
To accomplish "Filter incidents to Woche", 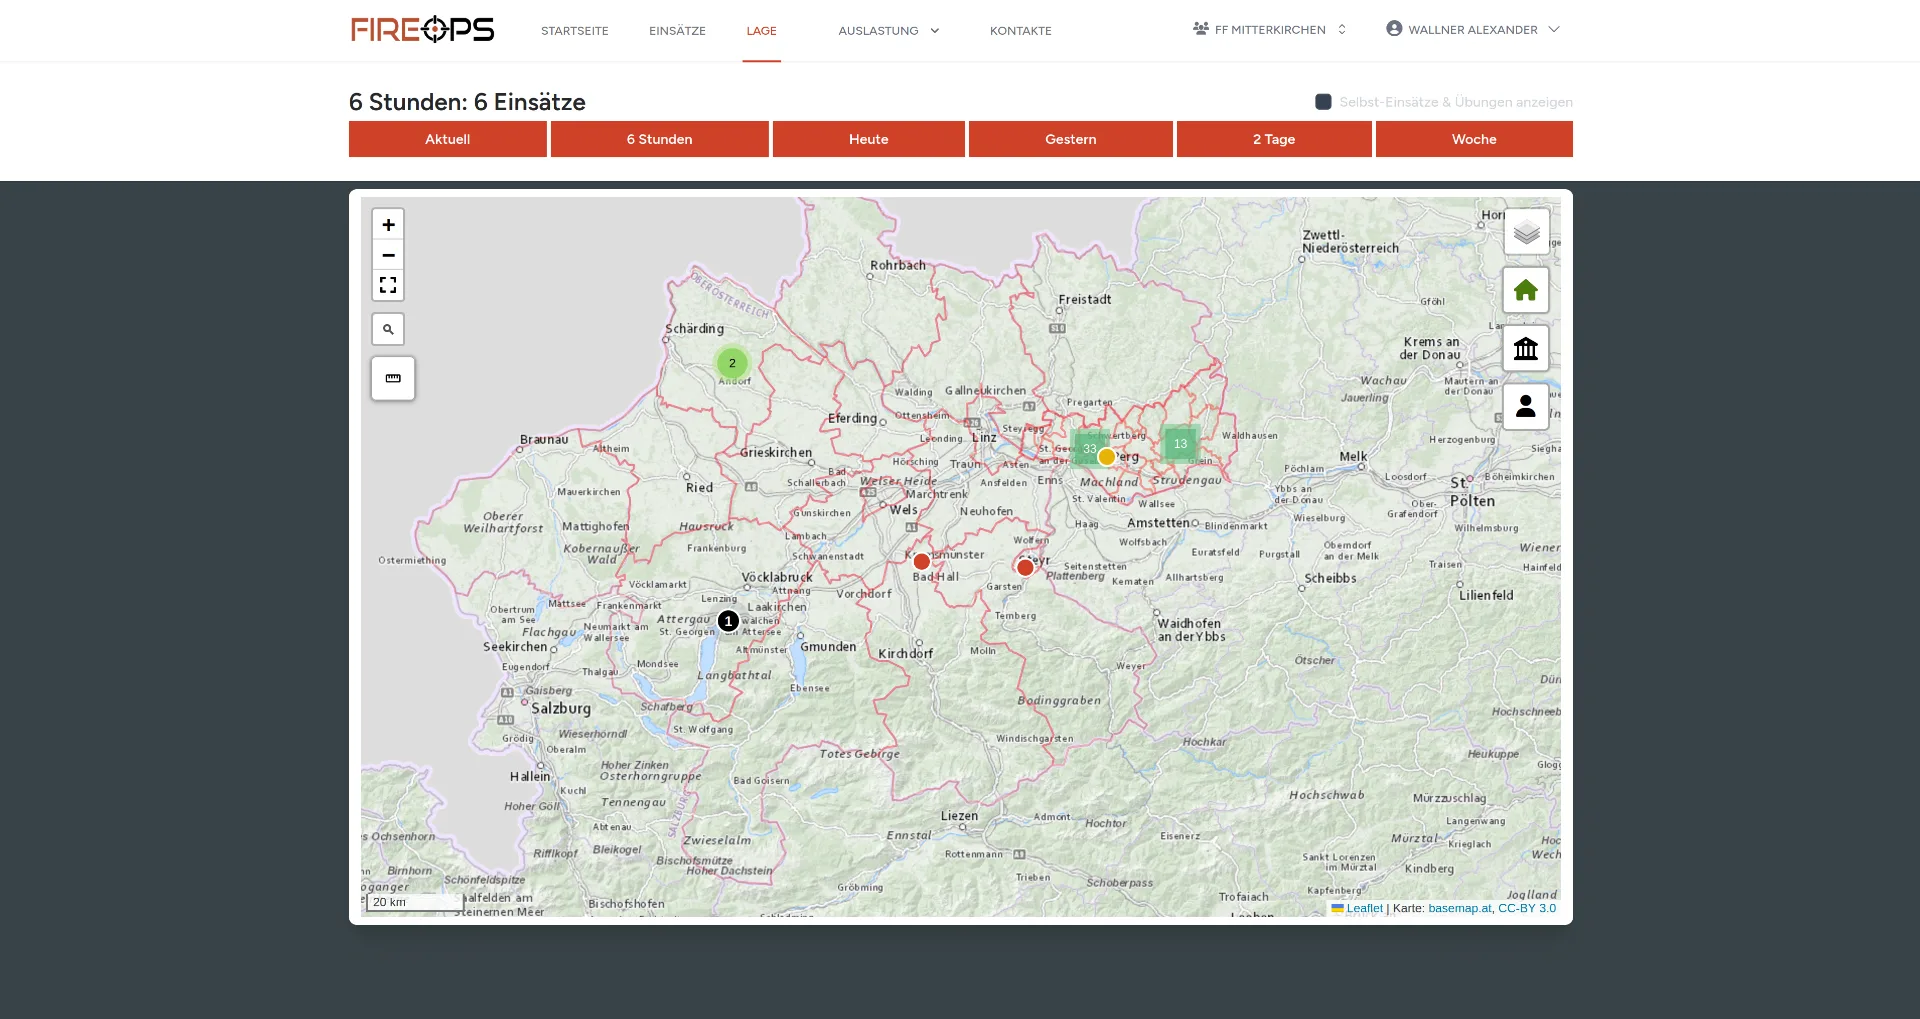I will tap(1474, 139).
